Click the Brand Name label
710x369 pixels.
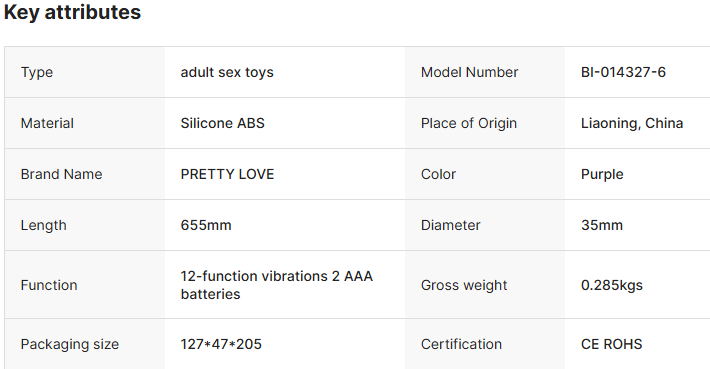62,174
